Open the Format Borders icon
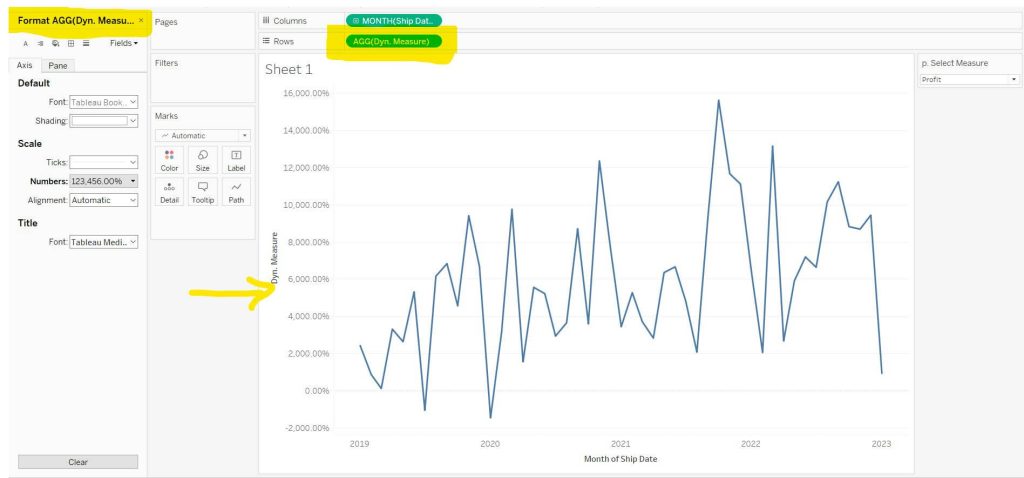Screen dimensions: 1024x478 71,43
